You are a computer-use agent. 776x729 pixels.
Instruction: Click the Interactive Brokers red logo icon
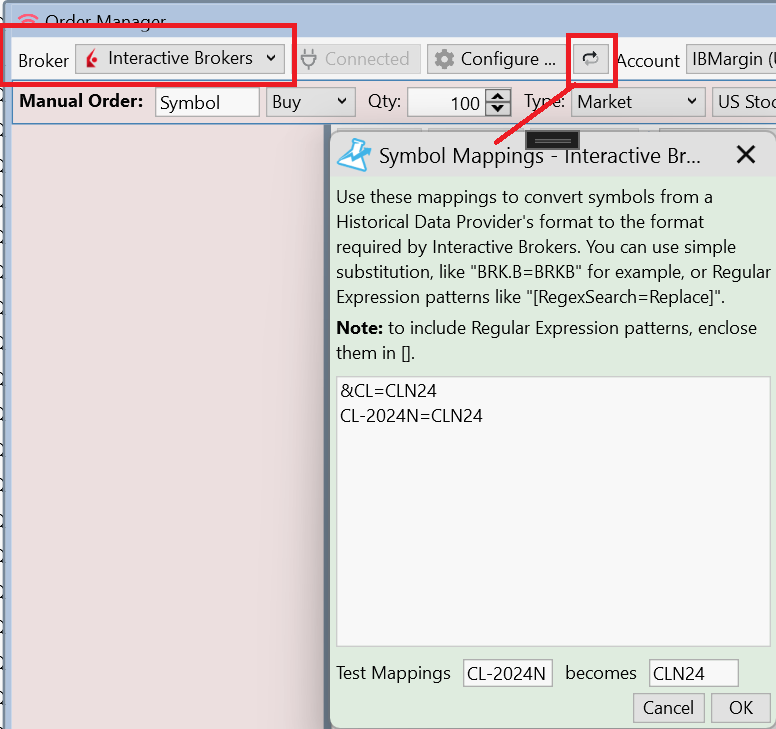click(x=92, y=59)
